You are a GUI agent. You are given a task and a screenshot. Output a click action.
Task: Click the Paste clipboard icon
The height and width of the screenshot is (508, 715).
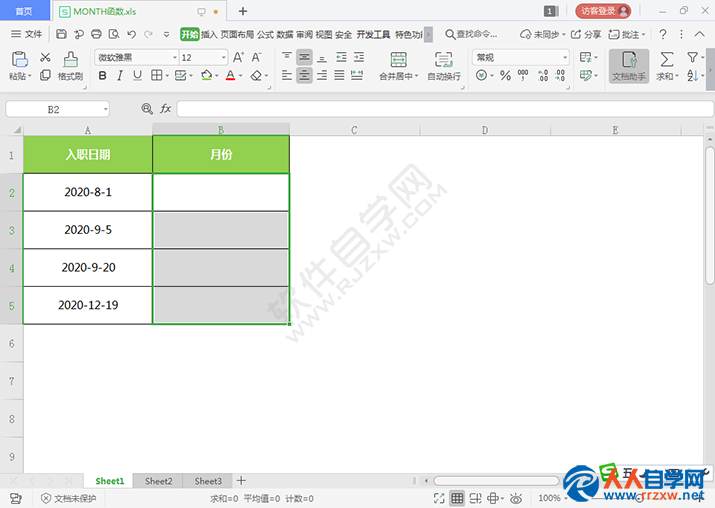coord(20,59)
